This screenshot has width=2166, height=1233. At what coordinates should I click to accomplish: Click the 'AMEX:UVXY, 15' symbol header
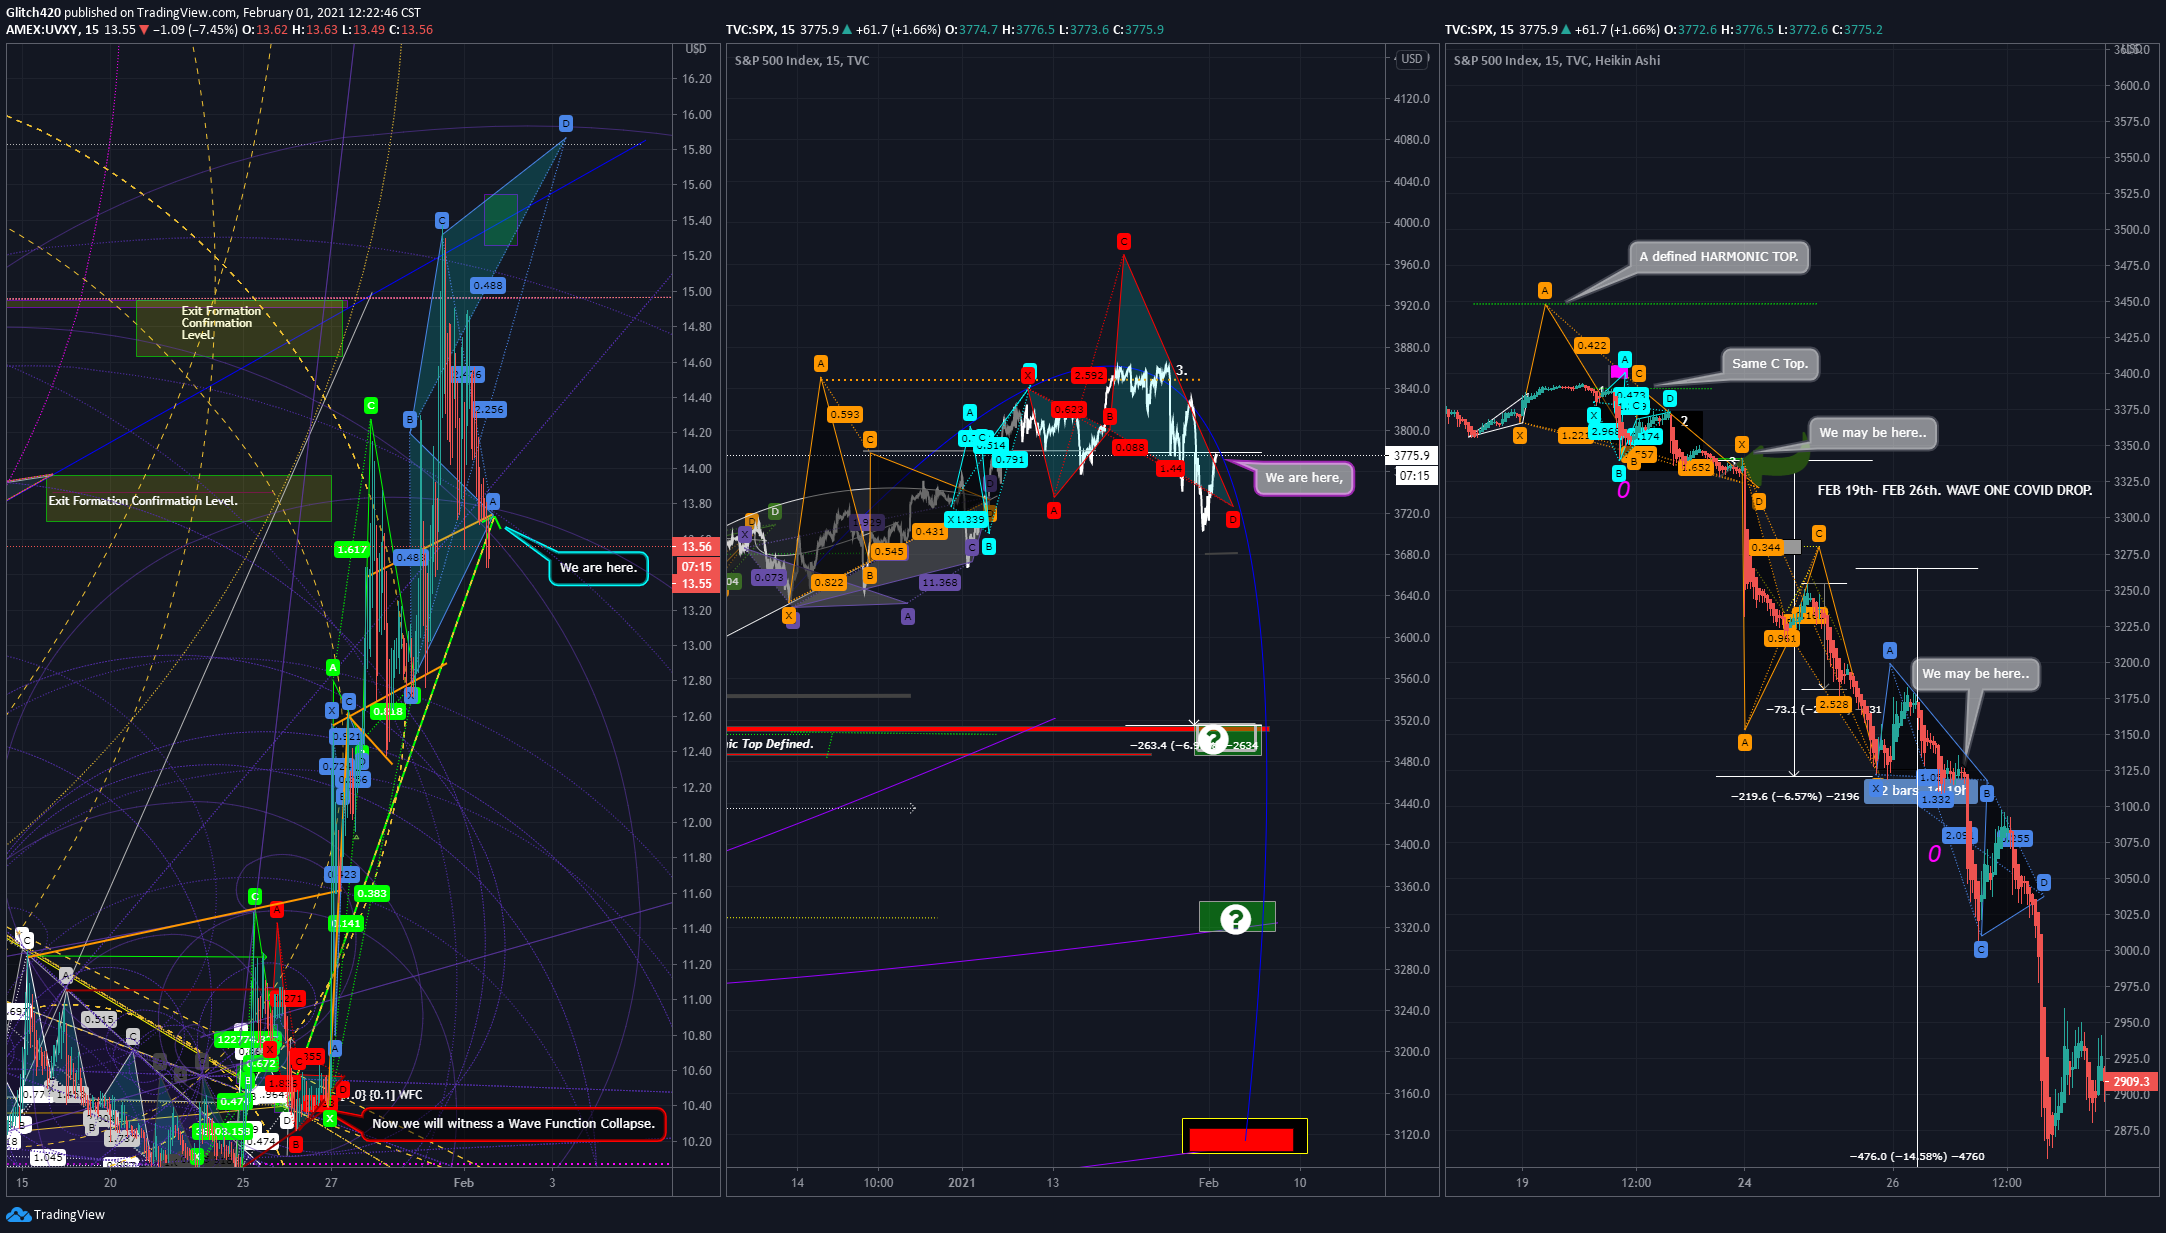(x=52, y=30)
